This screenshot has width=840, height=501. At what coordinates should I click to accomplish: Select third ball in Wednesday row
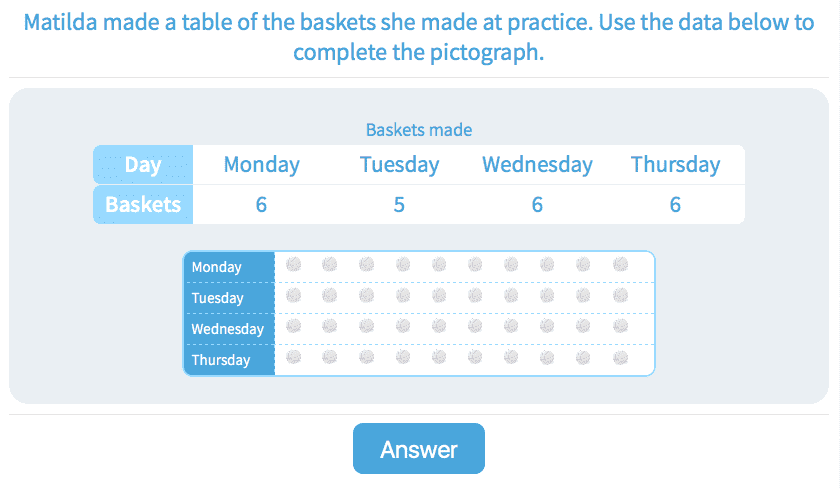366,327
